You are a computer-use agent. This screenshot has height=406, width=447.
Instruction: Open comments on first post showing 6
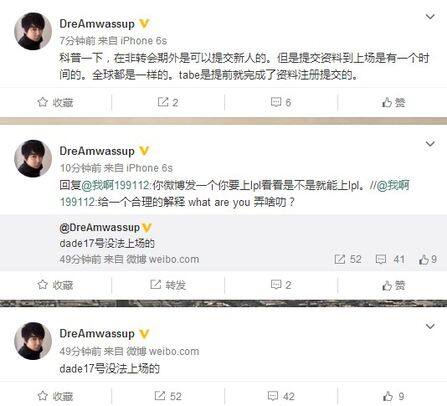pyautogui.click(x=281, y=102)
